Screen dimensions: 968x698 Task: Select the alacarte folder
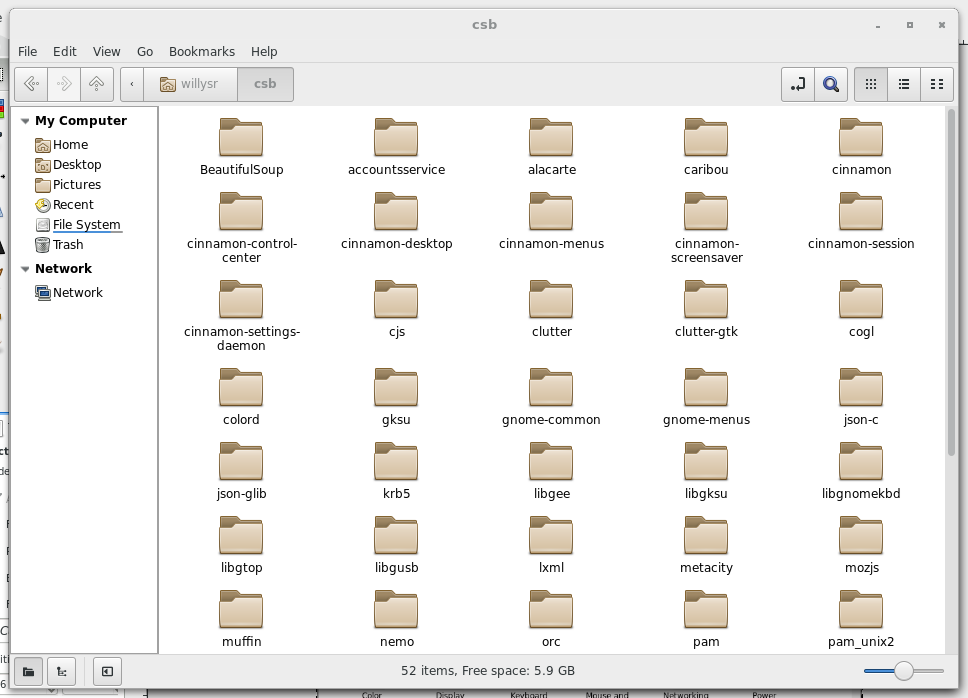tap(551, 147)
